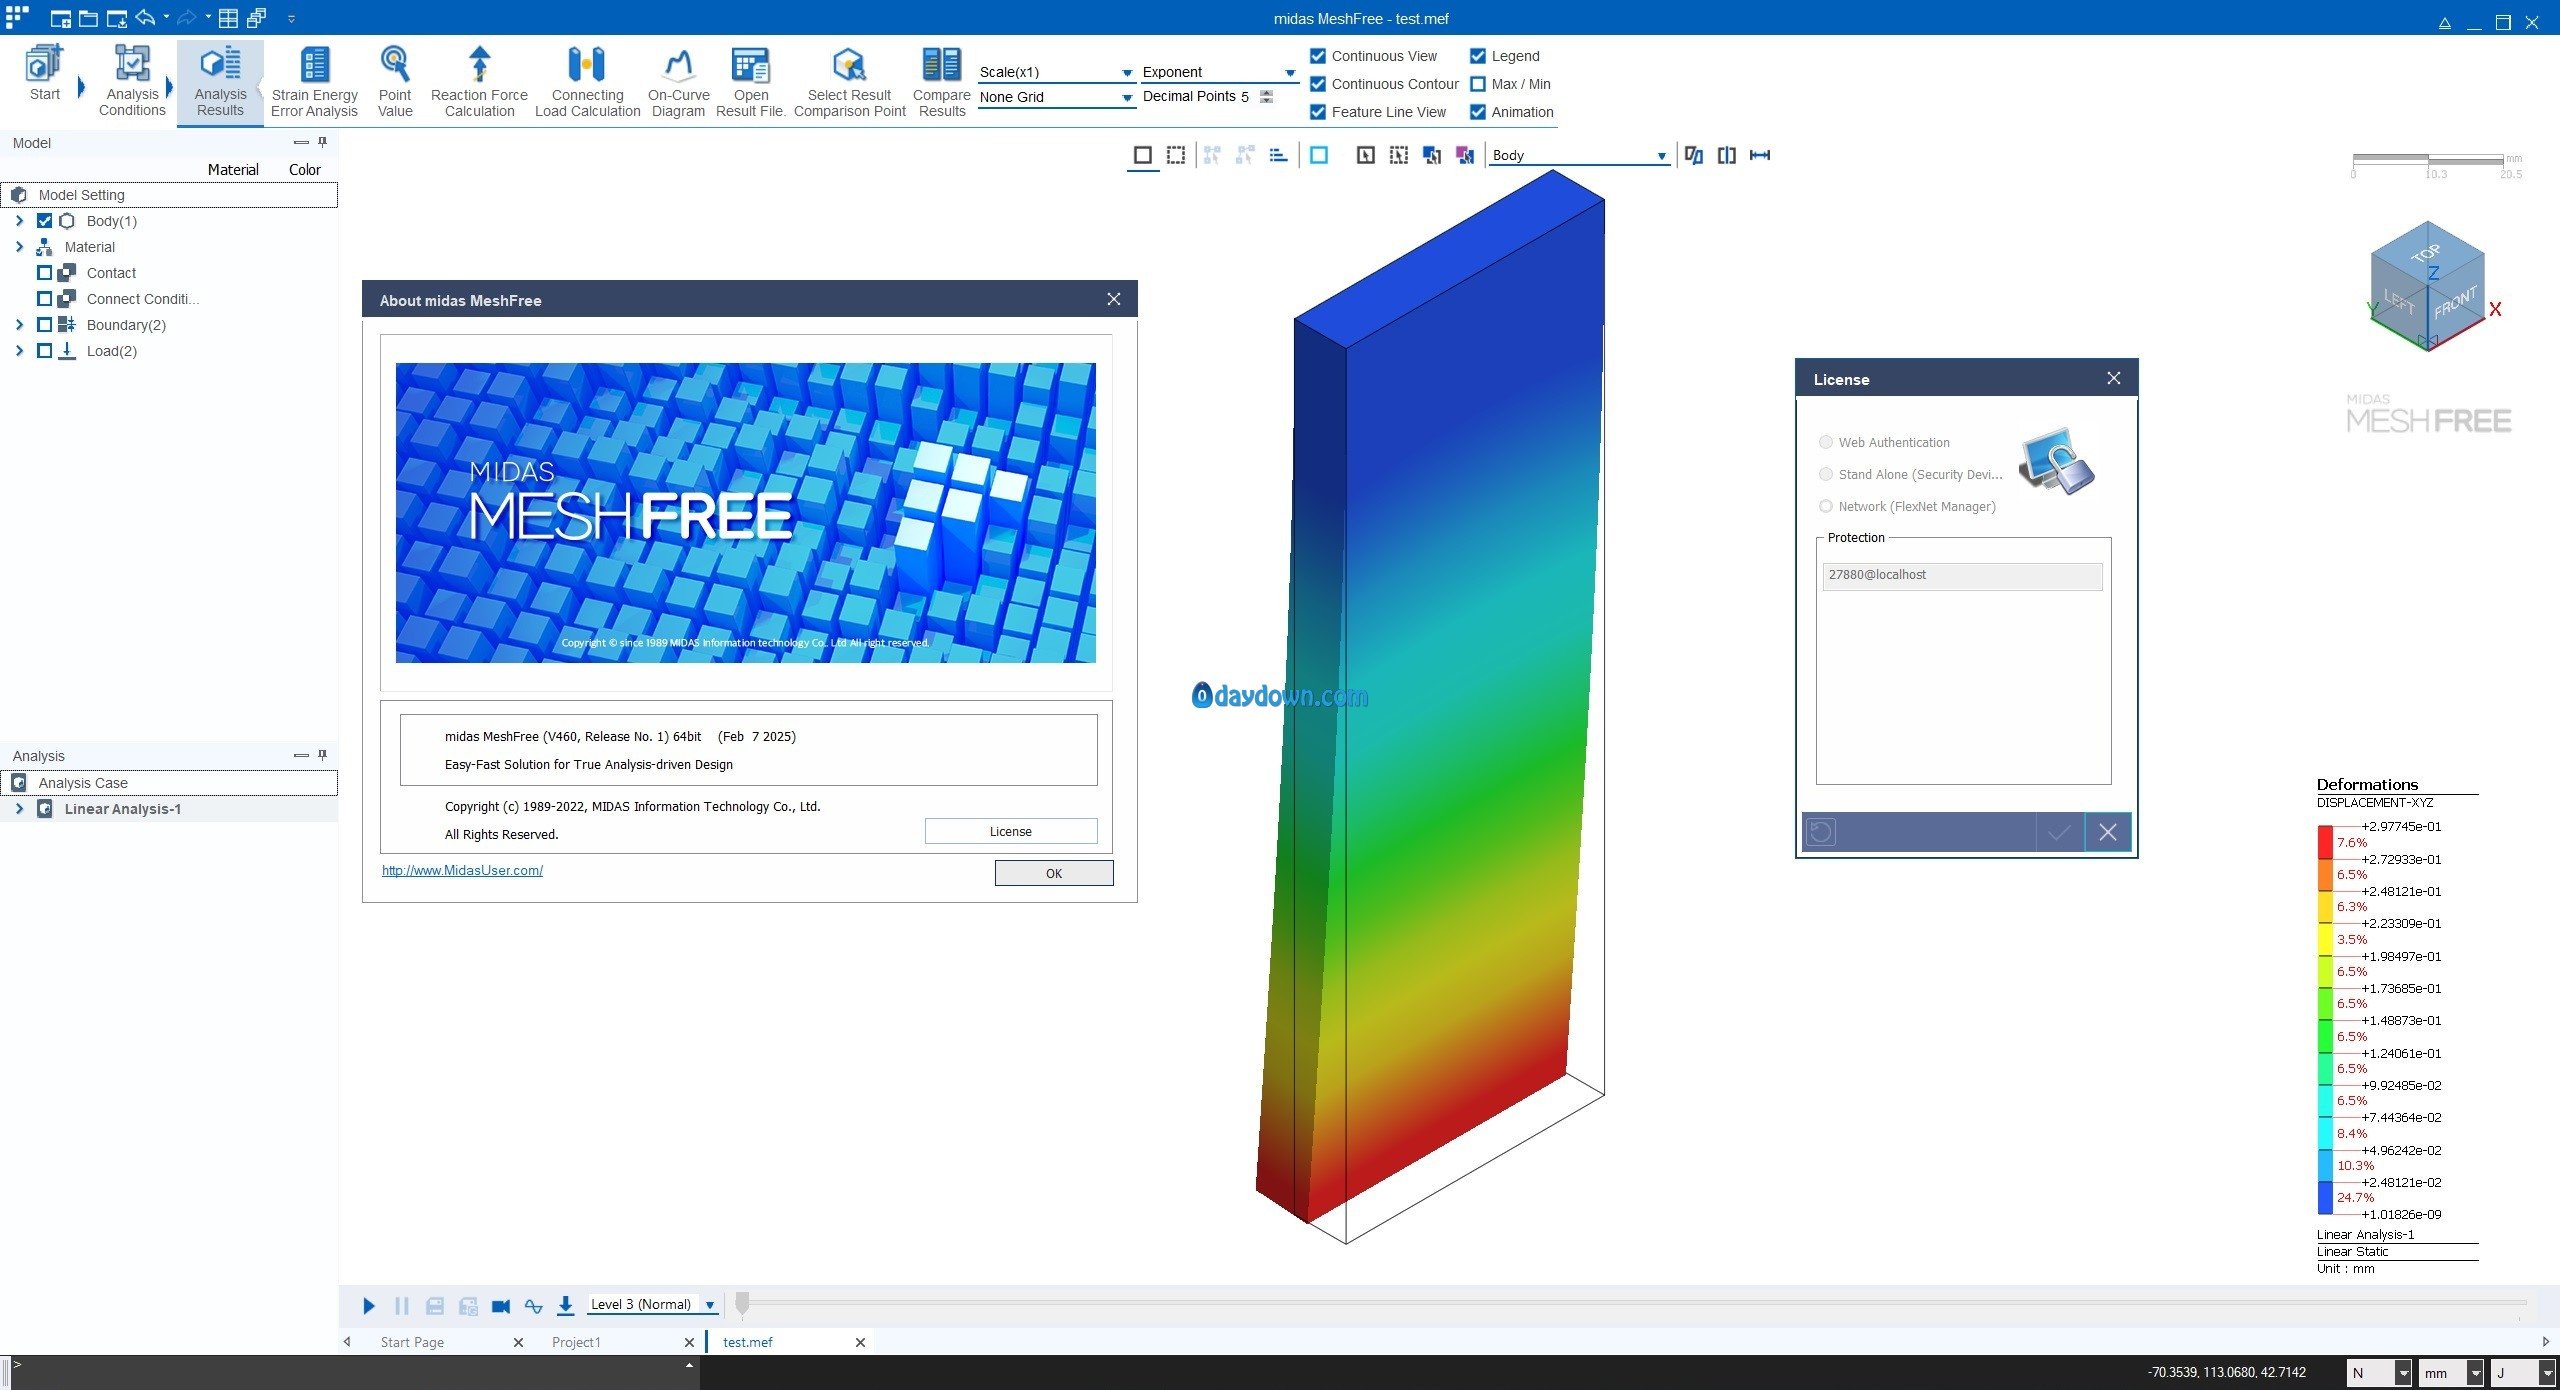The width and height of the screenshot is (2560, 1390).
Task: Check the Contact item checkbox
Action: [x=44, y=273]
